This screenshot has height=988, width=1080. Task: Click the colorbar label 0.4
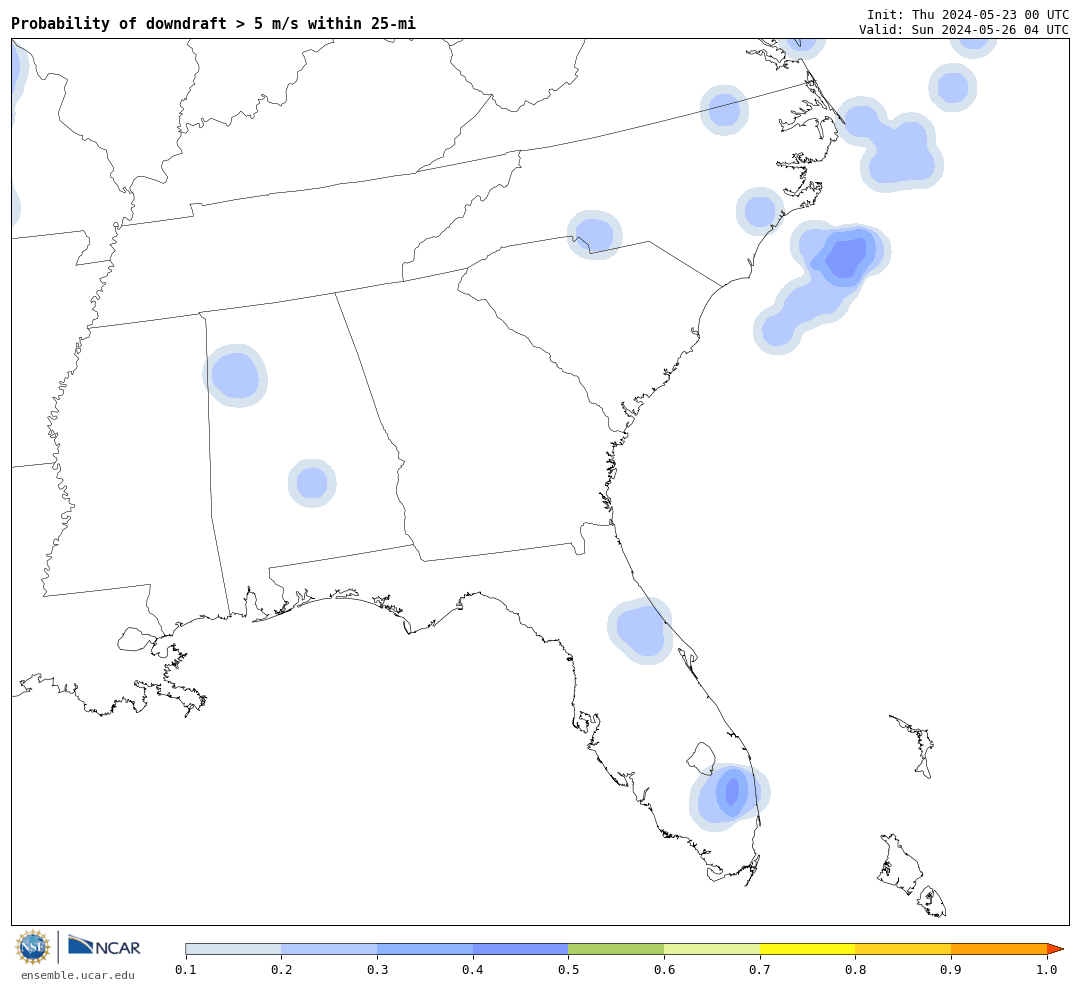[472, 970]
